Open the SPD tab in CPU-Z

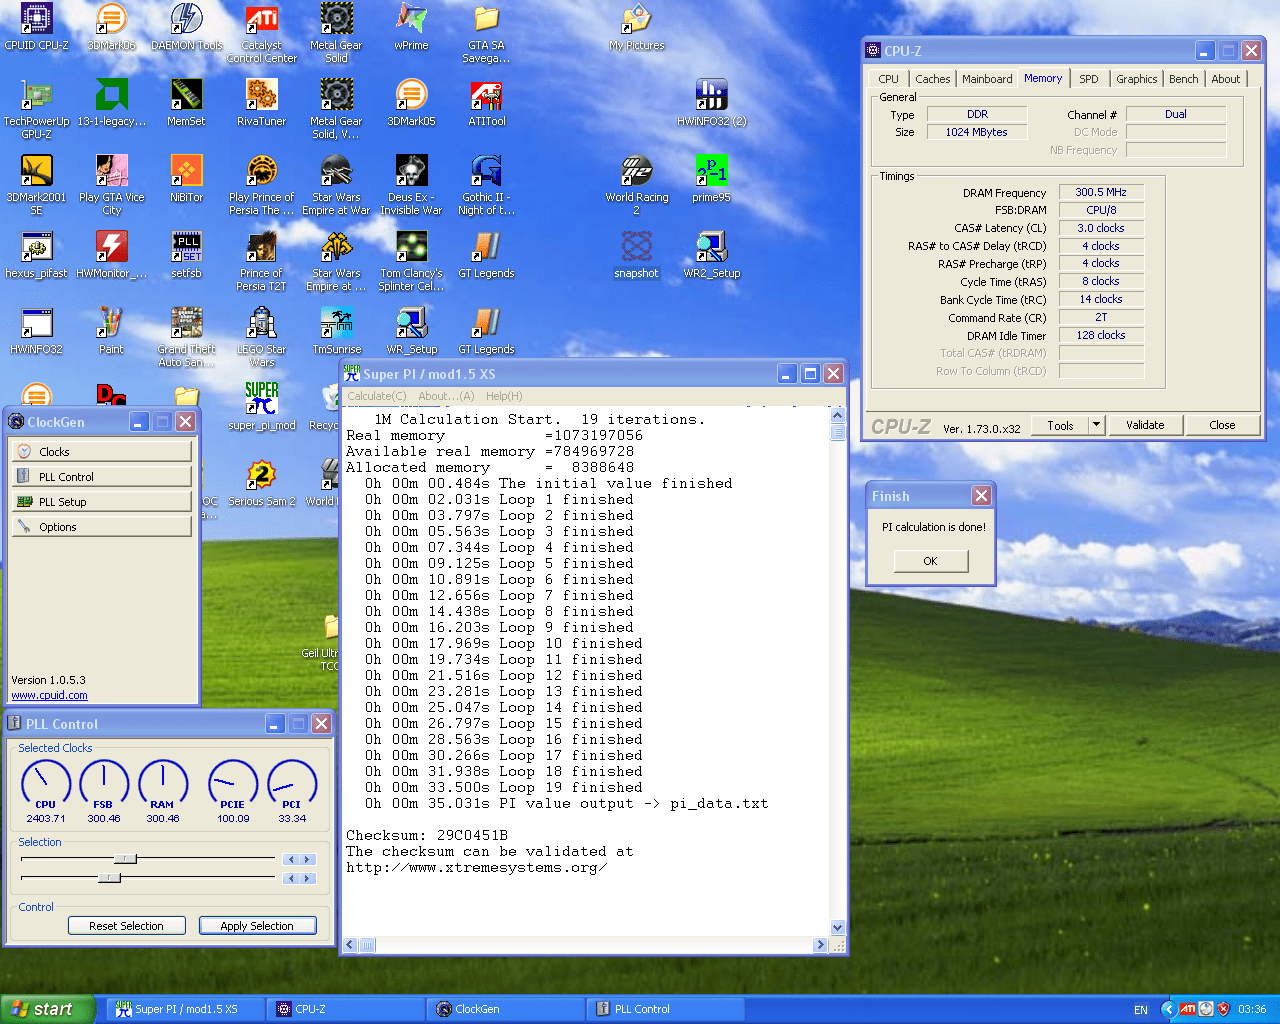tap(1089, 79)
